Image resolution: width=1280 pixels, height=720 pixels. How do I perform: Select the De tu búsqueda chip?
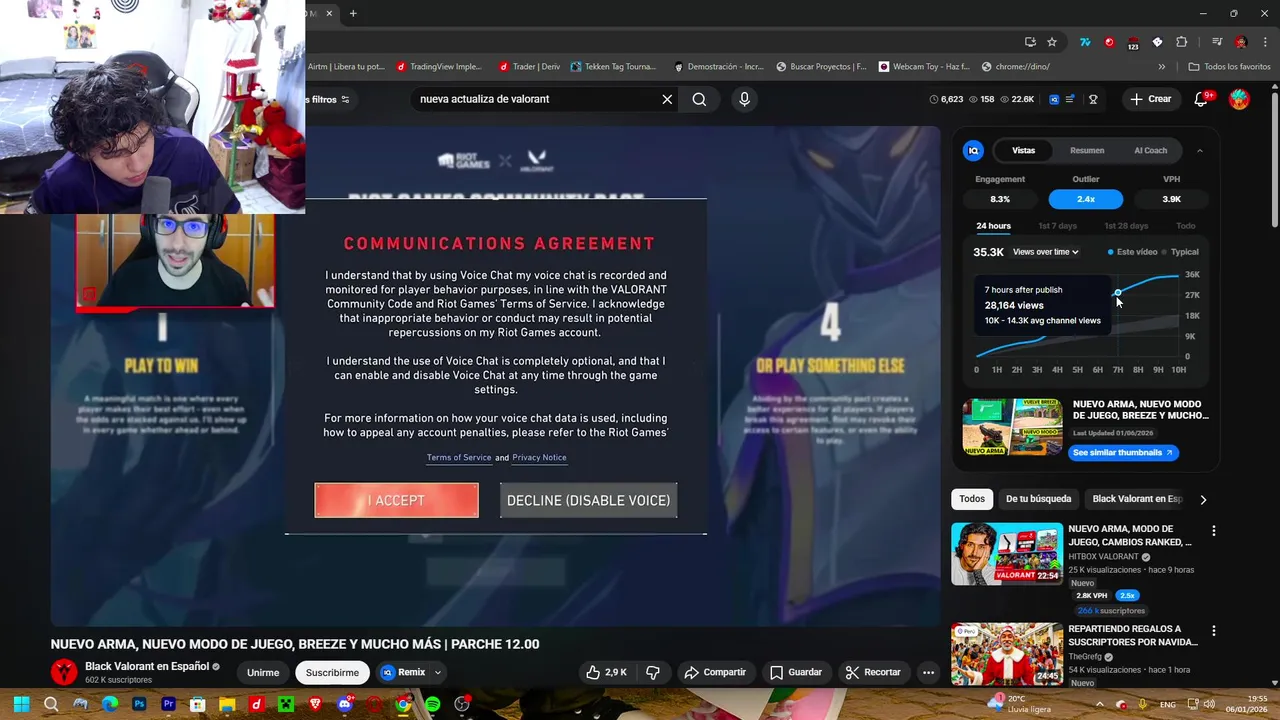[1038, 499]
